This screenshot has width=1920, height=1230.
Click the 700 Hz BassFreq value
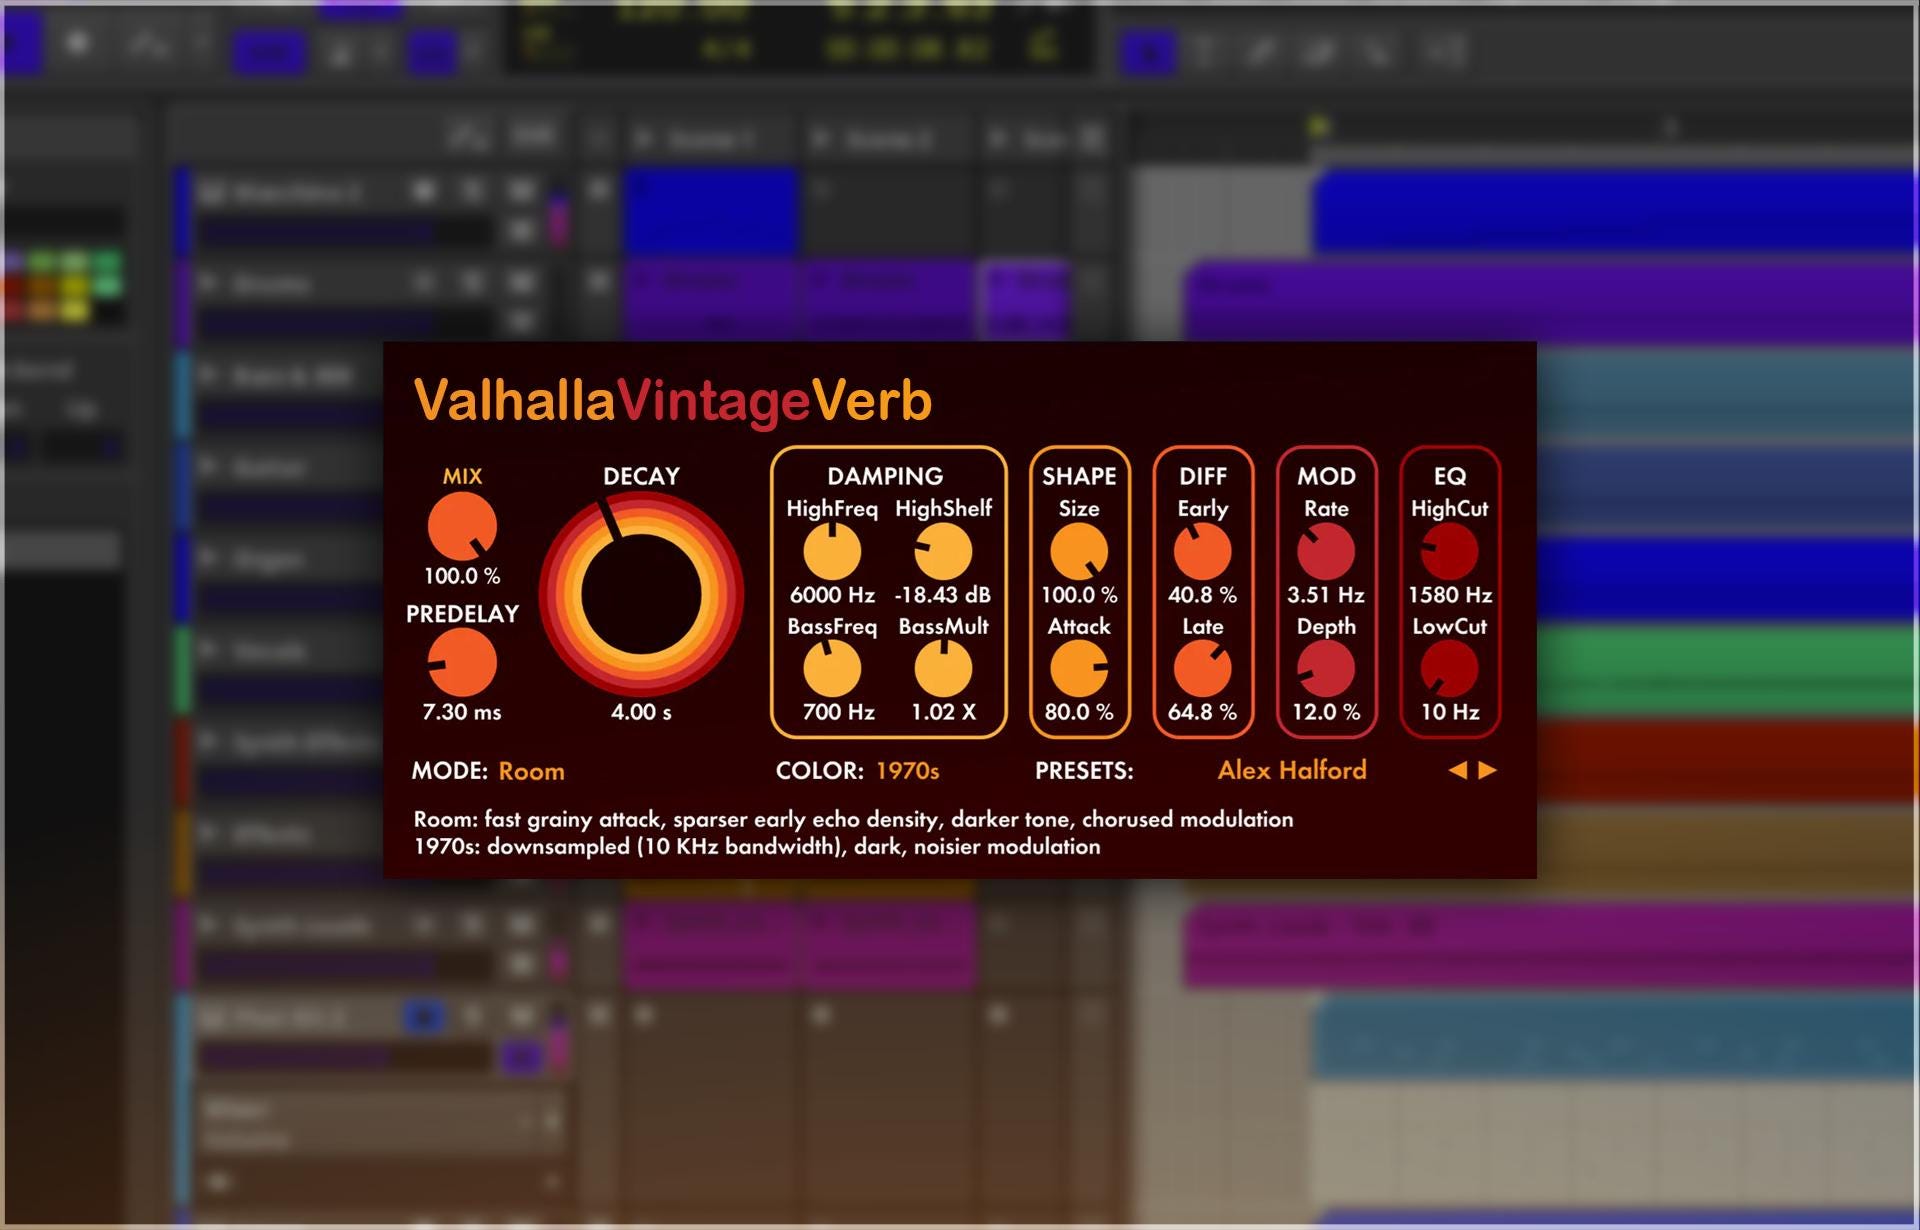point(838,712)
